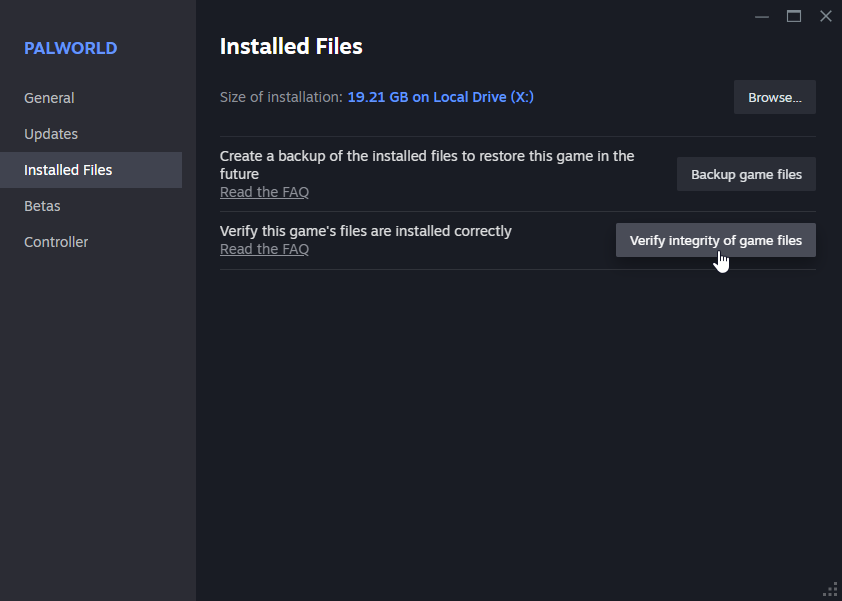Click the Create a backup description text

[x=427, y=165]
